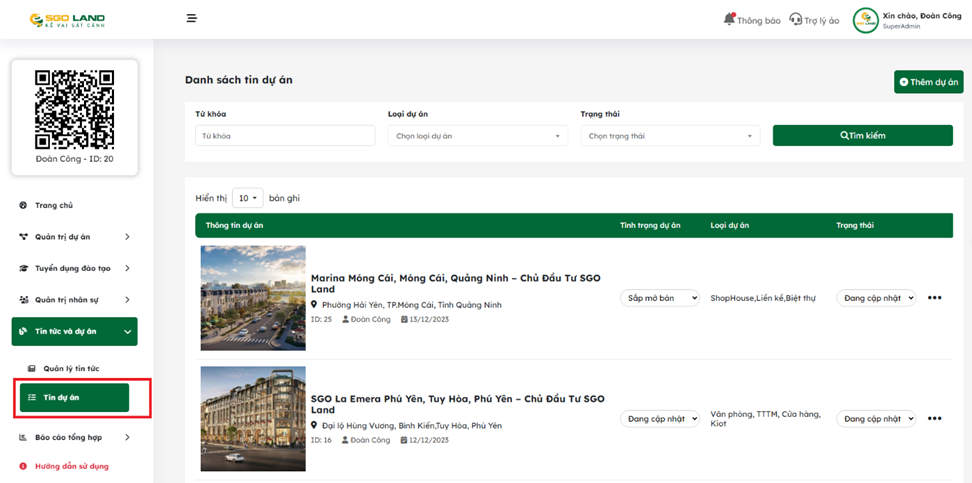
Task: Click the Thêm dự án button
Action: click(928, 82)
